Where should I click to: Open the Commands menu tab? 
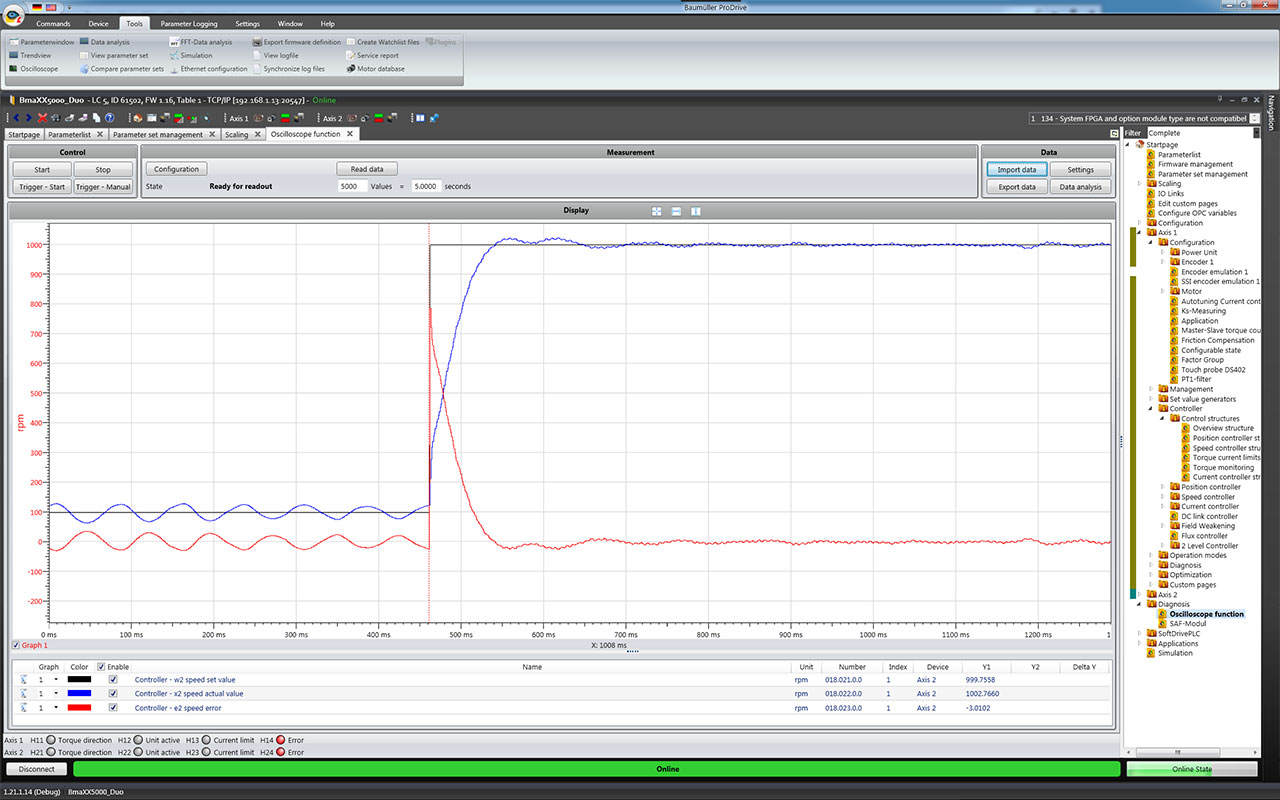[x=53, y=23]
